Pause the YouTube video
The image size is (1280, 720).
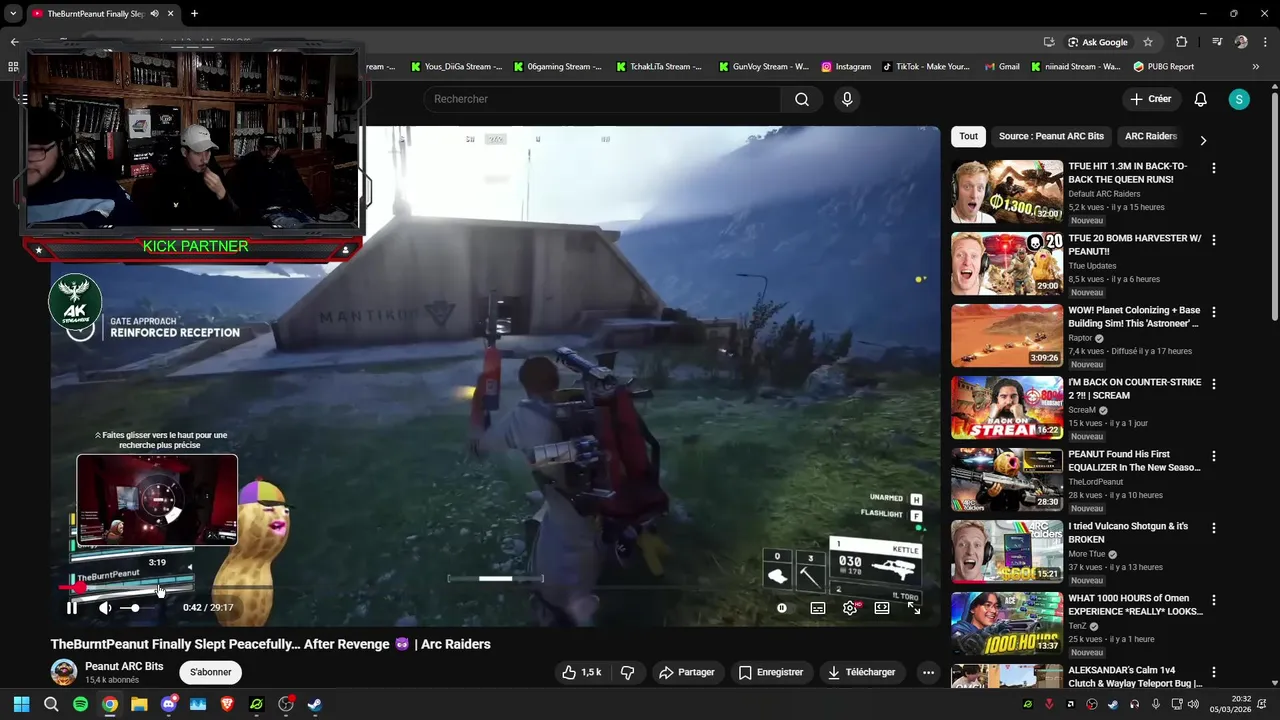[72, 608]
